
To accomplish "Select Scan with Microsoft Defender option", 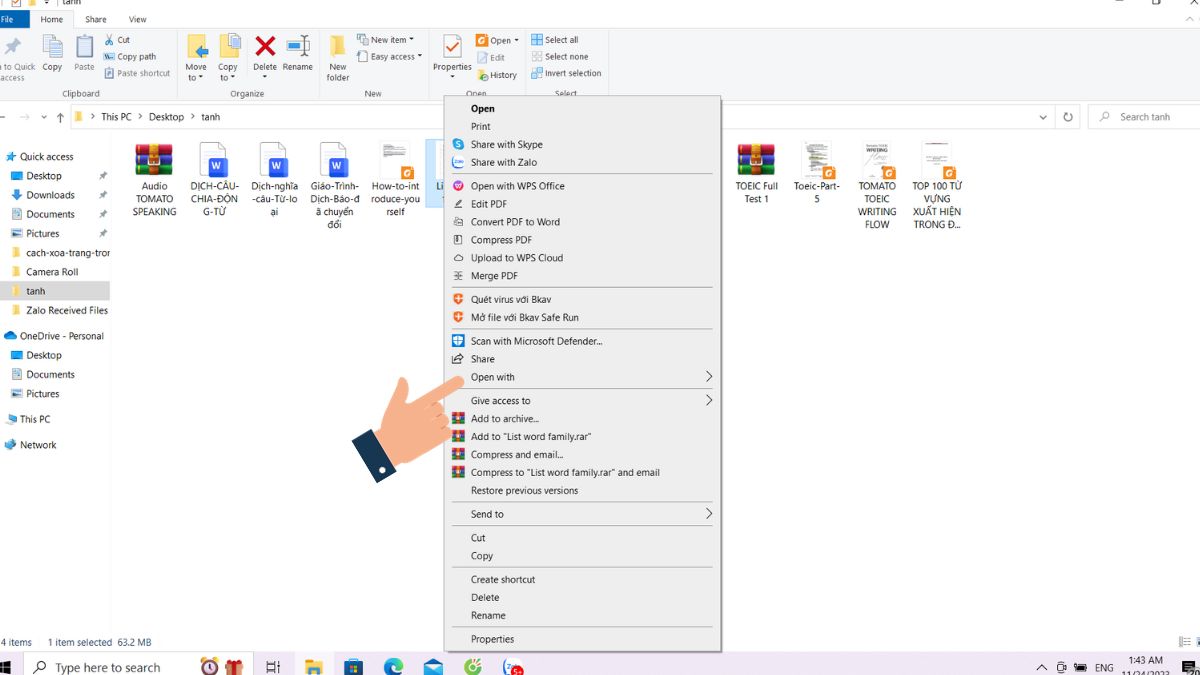I will (x=536, y=341).
